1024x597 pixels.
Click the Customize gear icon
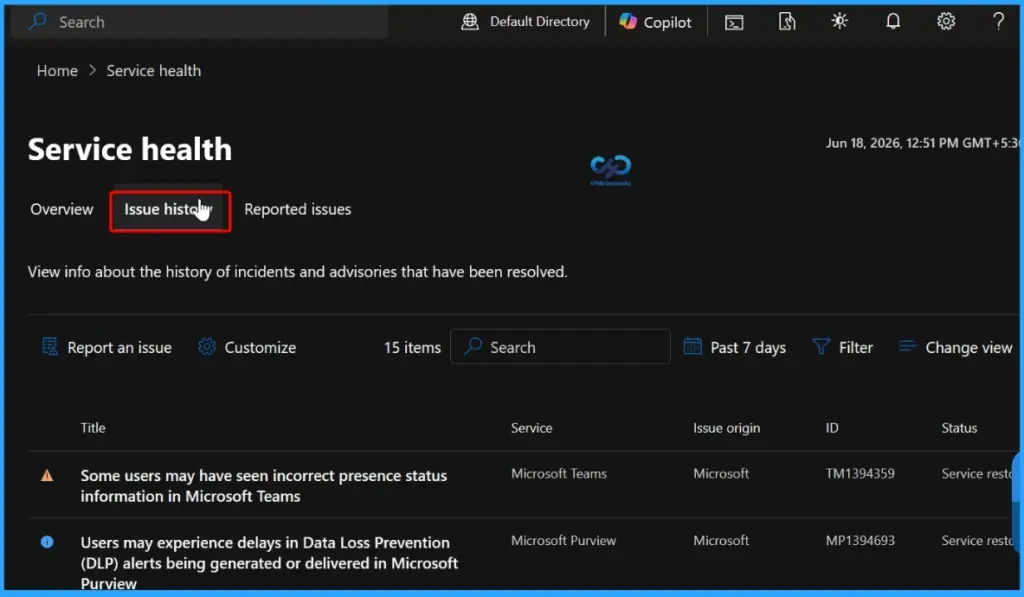207,347
